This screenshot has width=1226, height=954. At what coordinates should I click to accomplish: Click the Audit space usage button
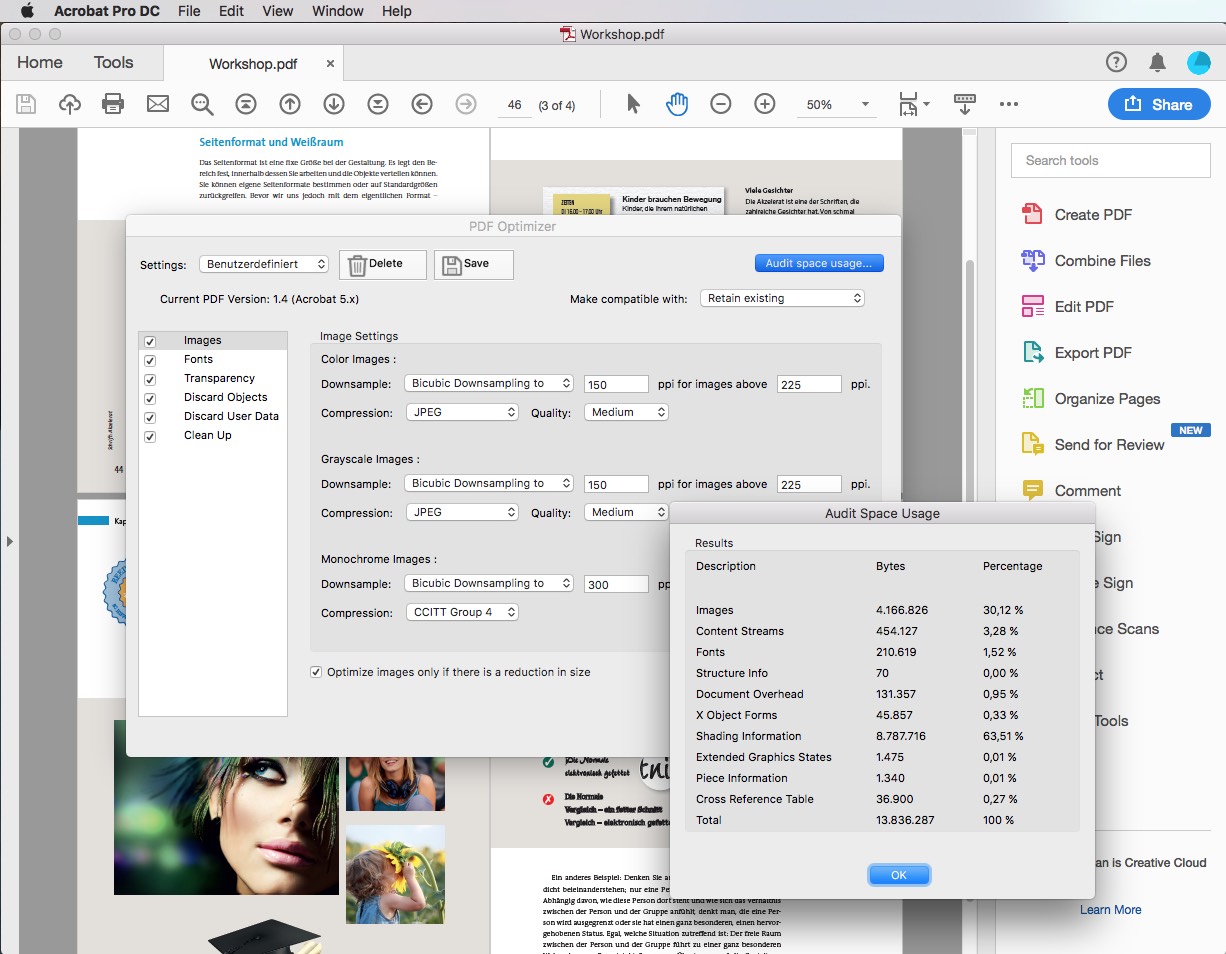pos(819,263)
